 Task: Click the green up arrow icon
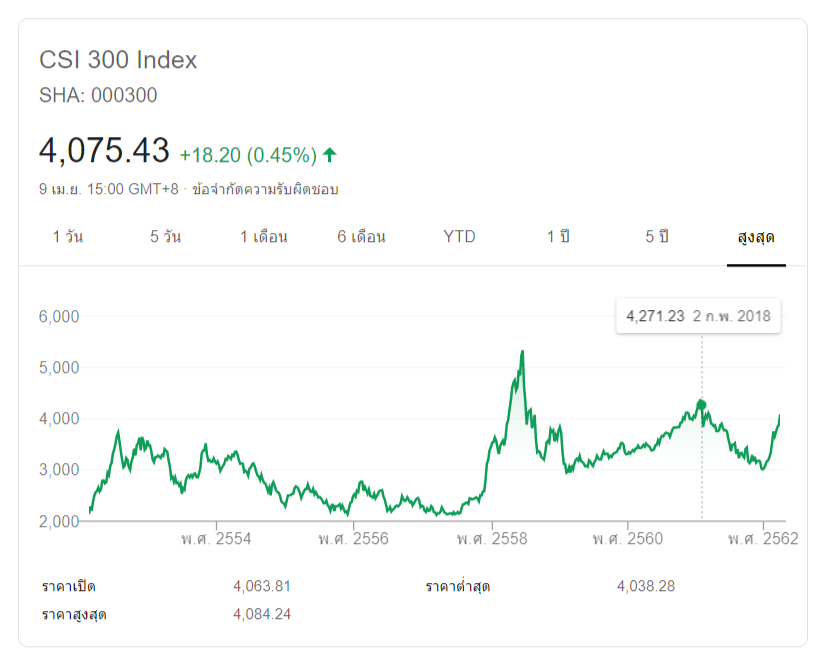(330, 155)
